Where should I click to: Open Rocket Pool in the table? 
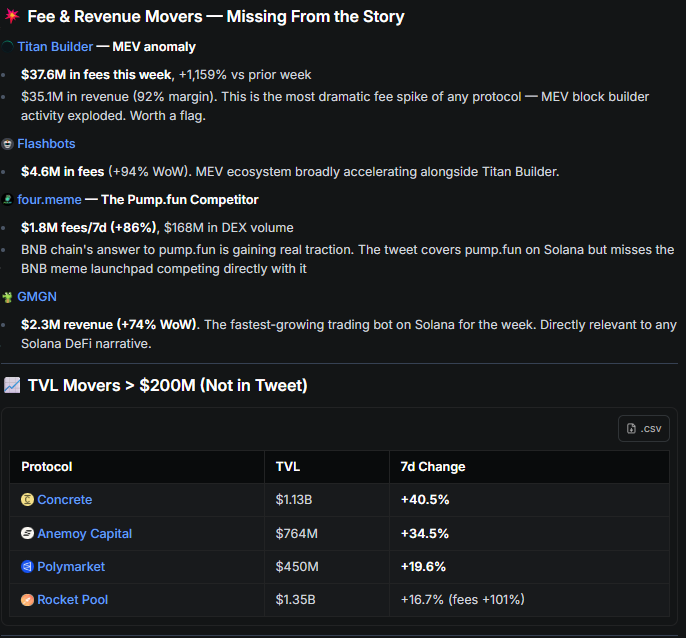click(x=73, y=600)
